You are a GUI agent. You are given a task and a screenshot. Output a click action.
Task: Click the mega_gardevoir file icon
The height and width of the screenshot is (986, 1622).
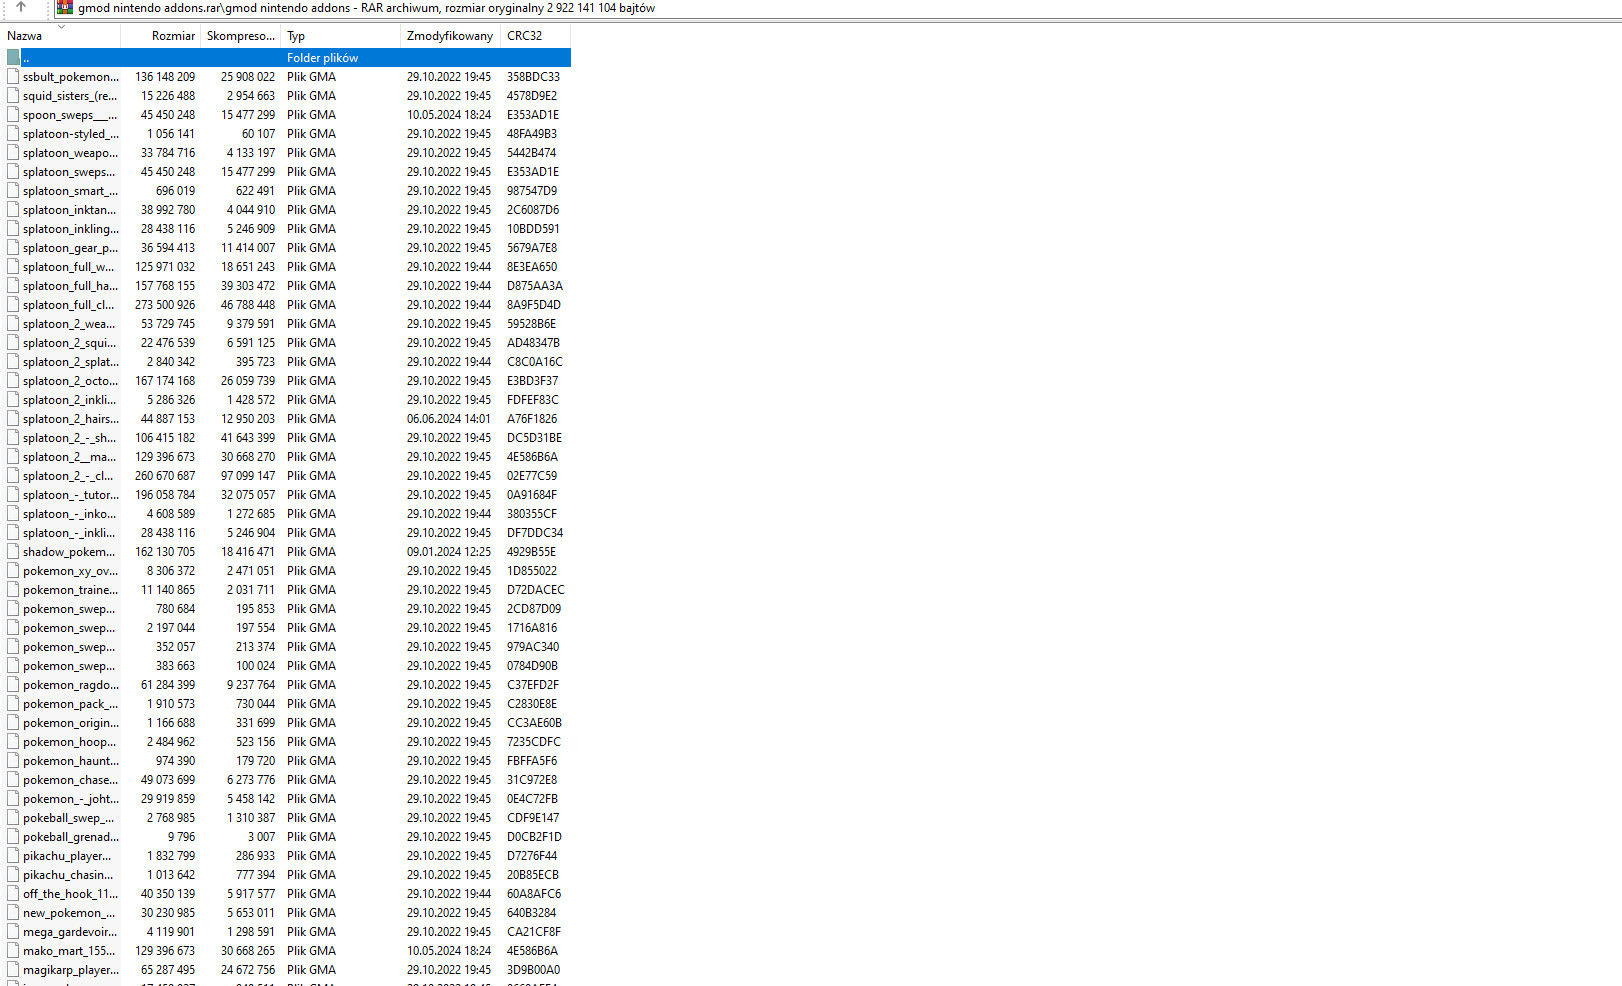coord(11,931)
